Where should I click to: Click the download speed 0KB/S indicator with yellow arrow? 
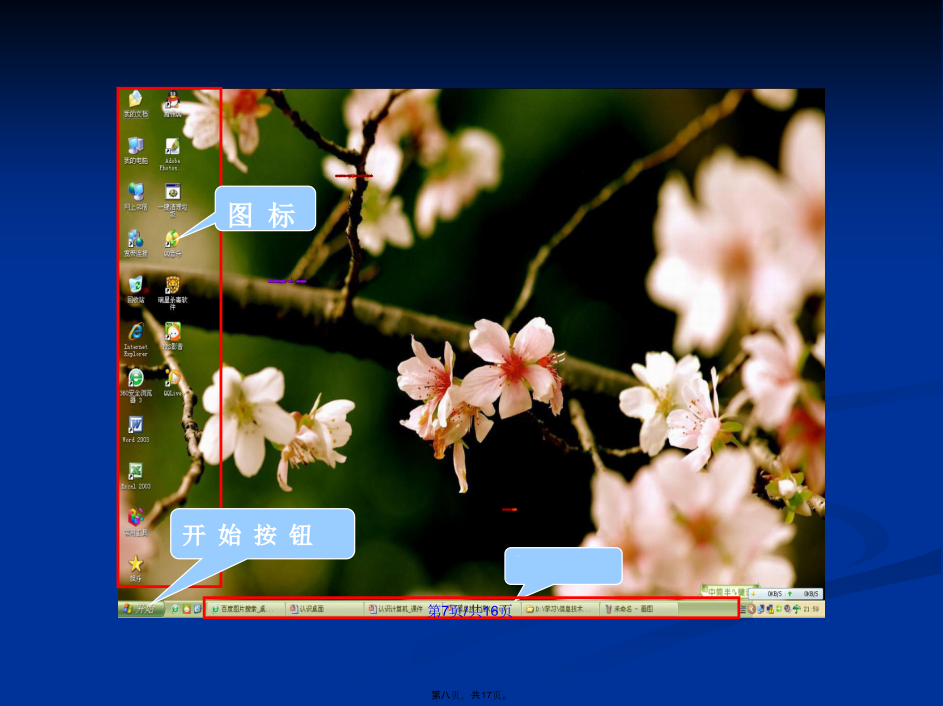(767, 594)
